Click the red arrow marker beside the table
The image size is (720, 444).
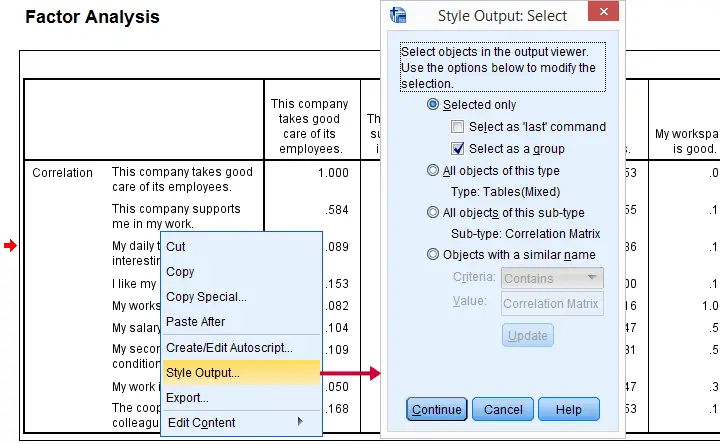click(10, 246)
